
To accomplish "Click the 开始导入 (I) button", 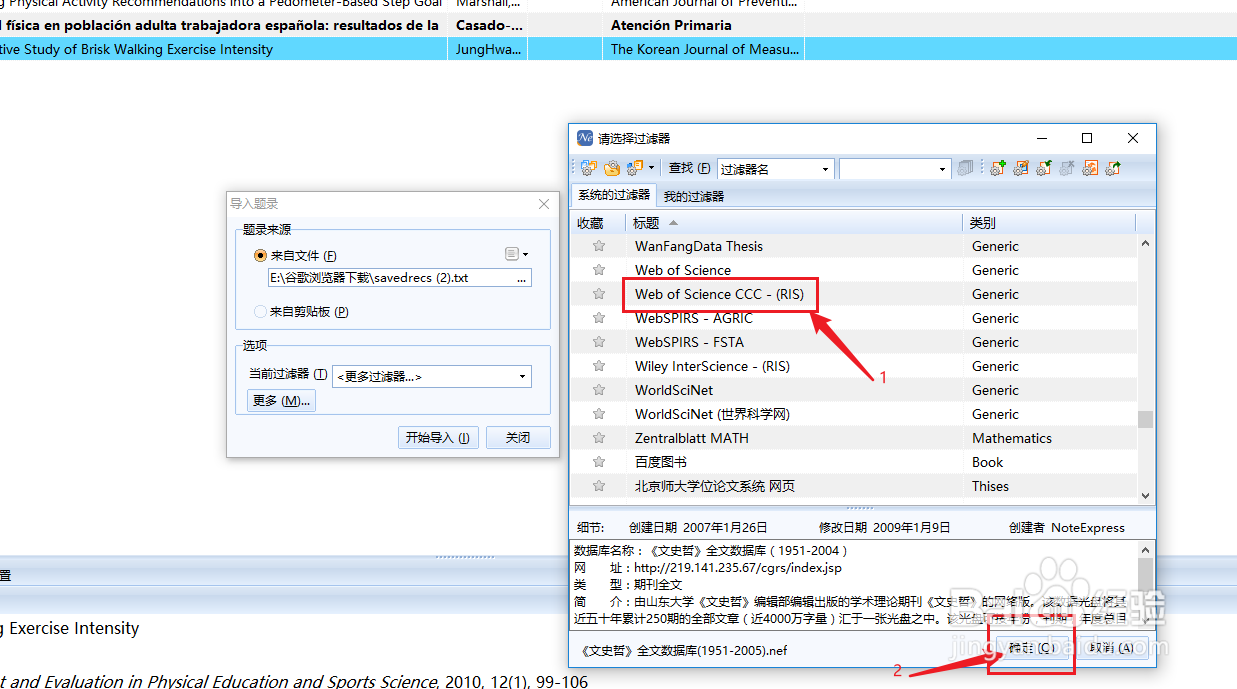I will click(438, 438).
